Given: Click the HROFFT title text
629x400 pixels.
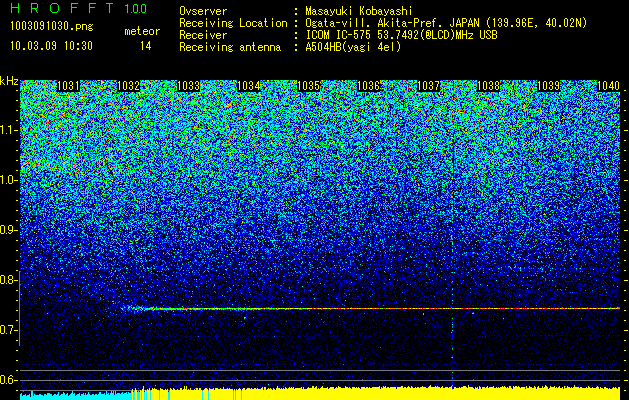Looking at the screenshot, I should click(x=62, y=8).
